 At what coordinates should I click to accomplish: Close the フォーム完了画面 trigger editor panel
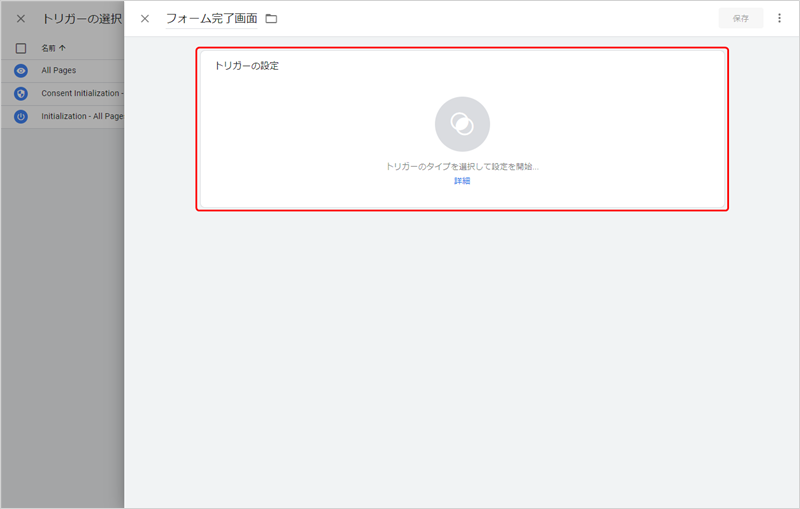[145, 19]
